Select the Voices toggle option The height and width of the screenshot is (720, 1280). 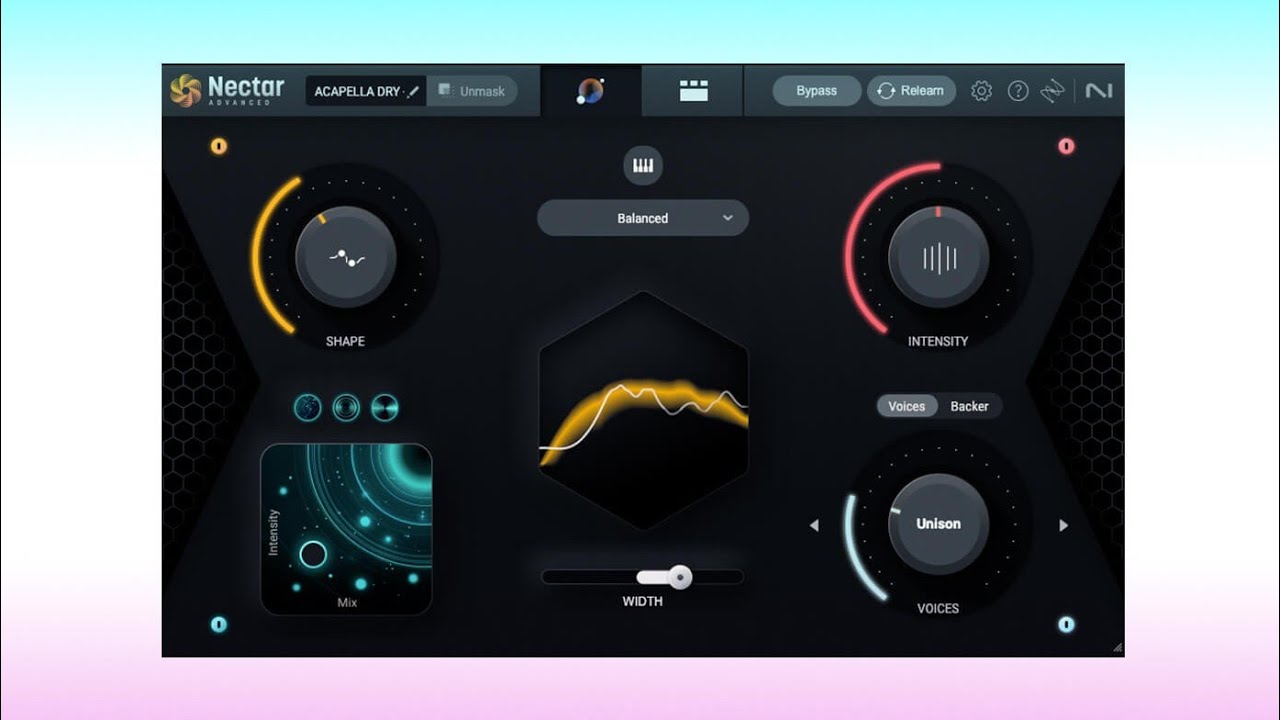[x=907, y=406]
